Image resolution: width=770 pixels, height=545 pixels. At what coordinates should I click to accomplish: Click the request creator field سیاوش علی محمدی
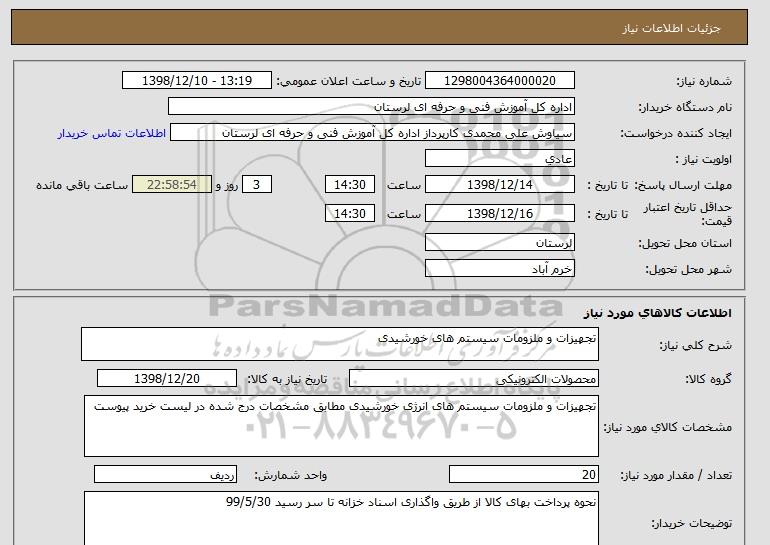coord(372,133)
